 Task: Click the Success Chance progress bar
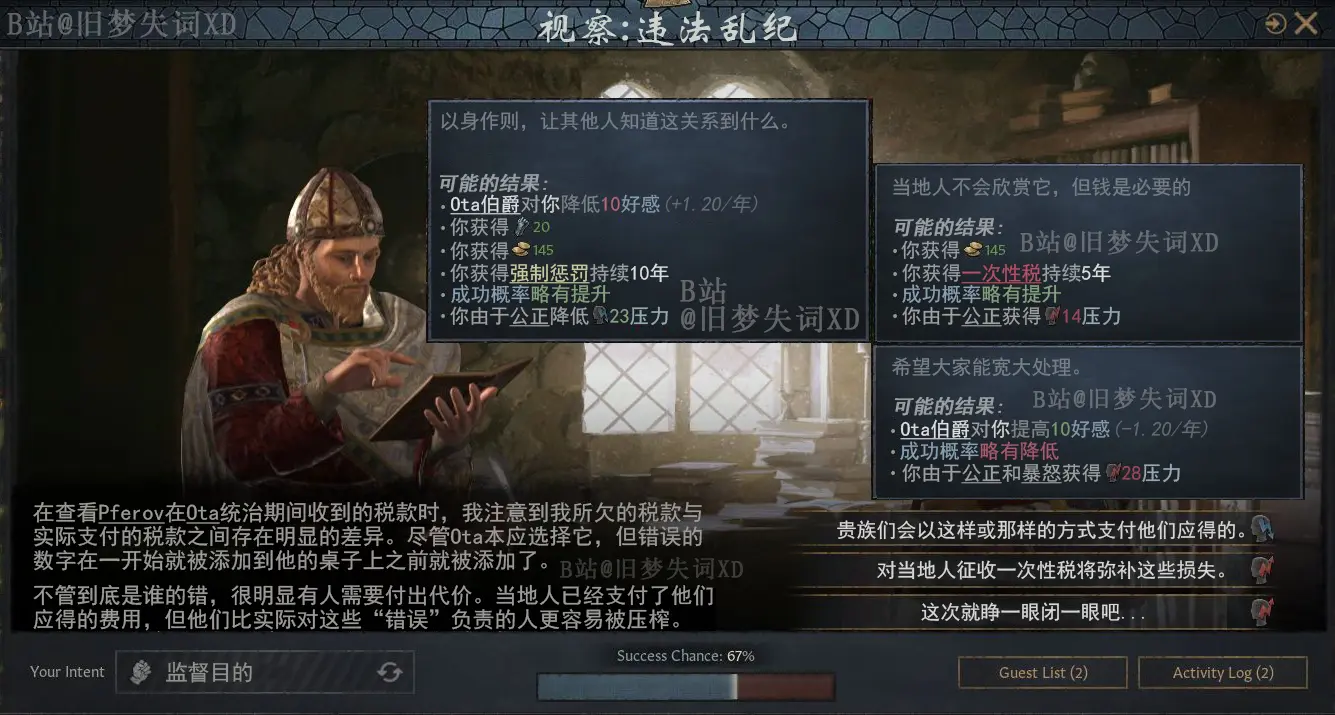click(685, 687)
